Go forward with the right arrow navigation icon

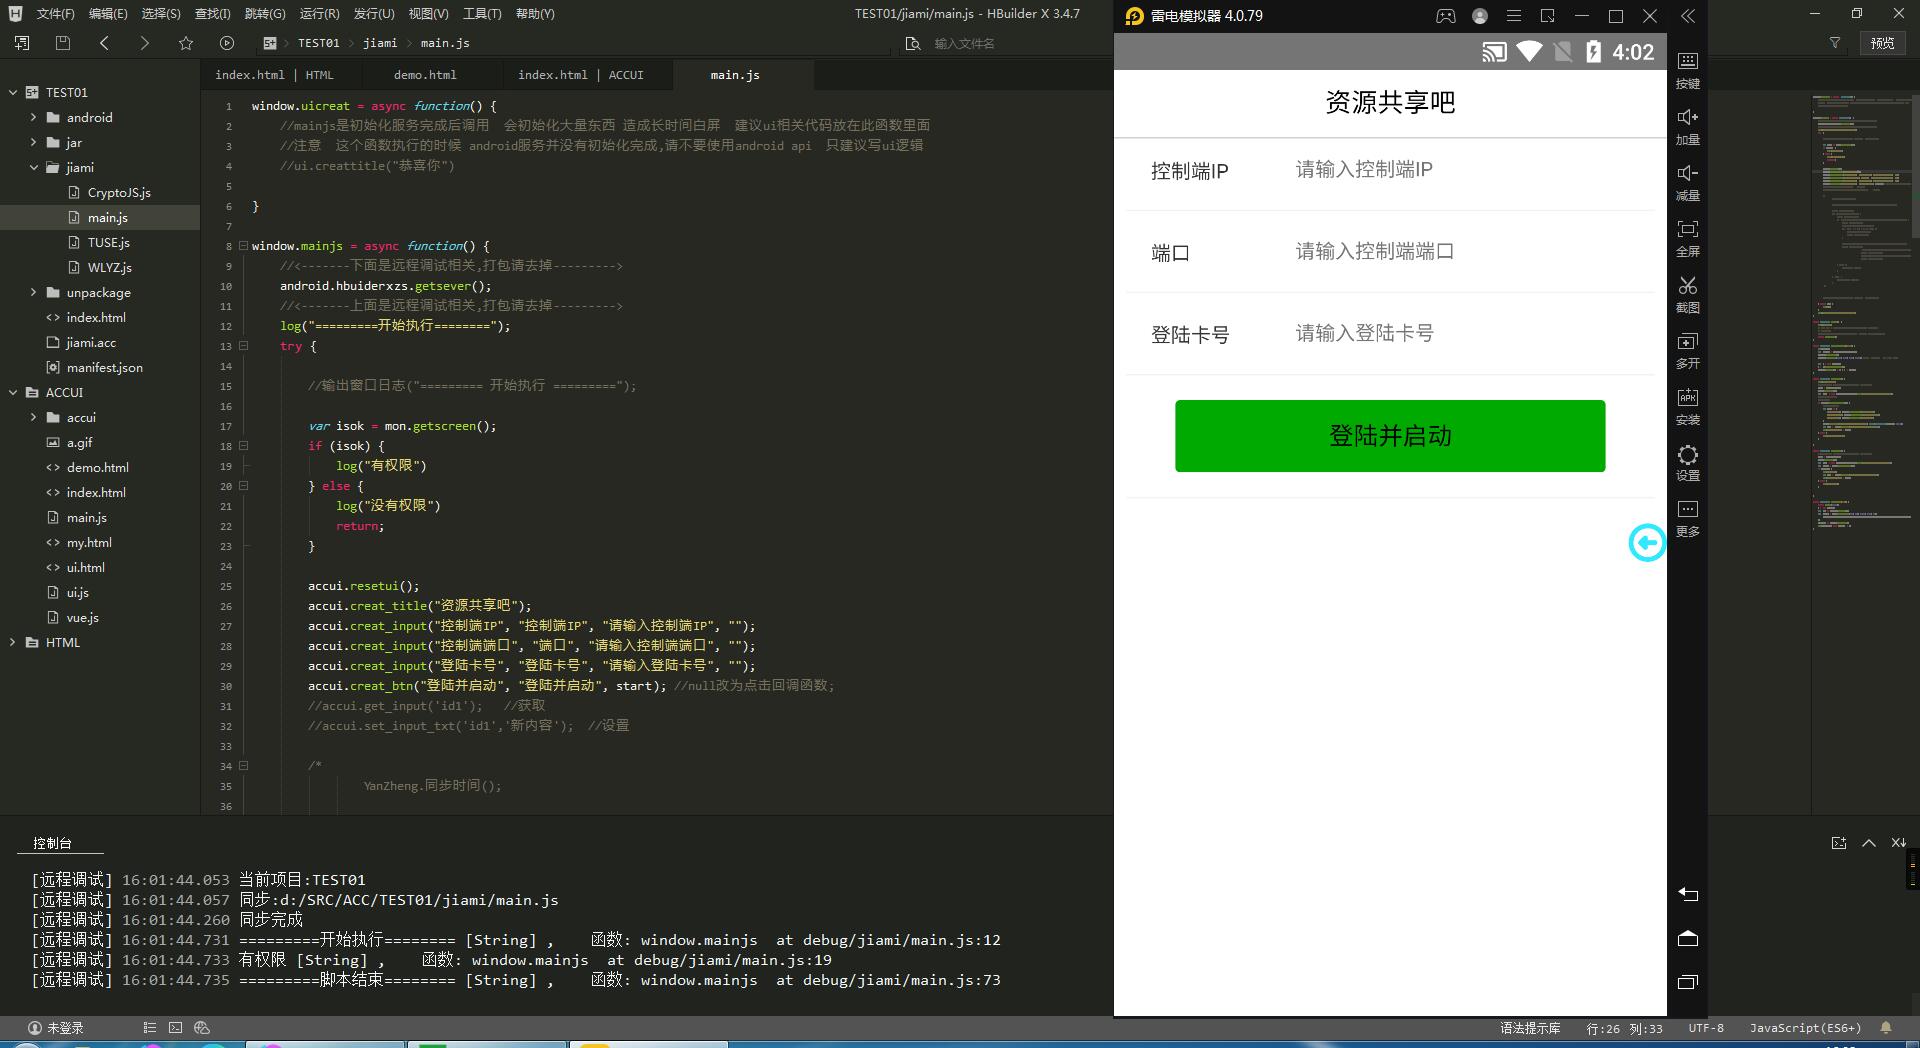click(x=144, y=43)
